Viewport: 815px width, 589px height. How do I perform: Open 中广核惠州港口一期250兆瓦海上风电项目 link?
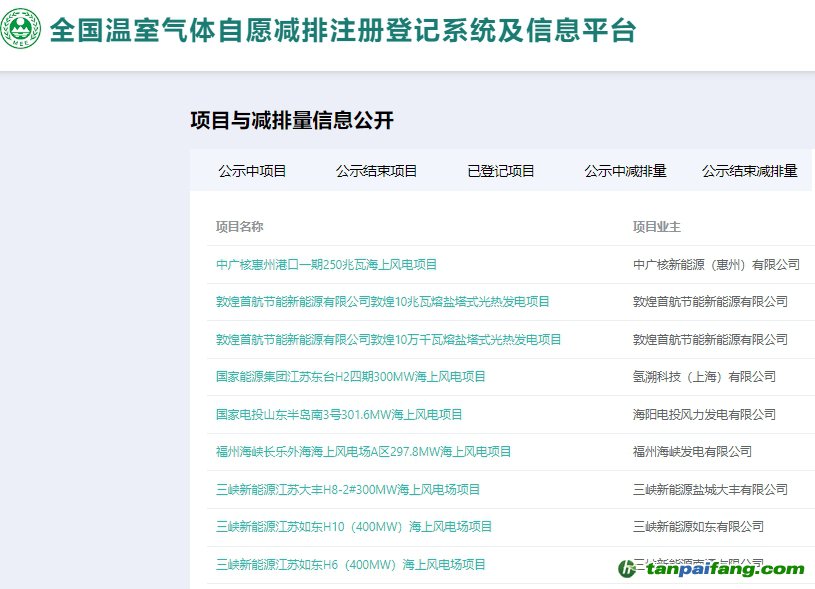pyautogui.click(x=326, y=265)
